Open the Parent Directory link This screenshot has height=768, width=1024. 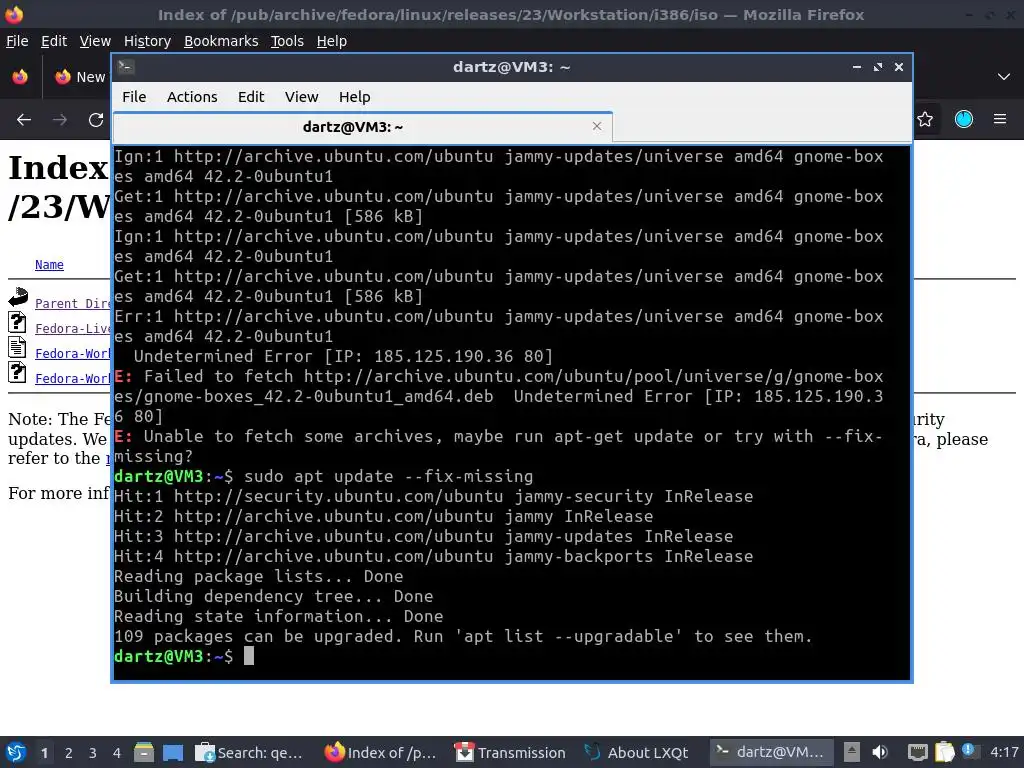point(72,304)
